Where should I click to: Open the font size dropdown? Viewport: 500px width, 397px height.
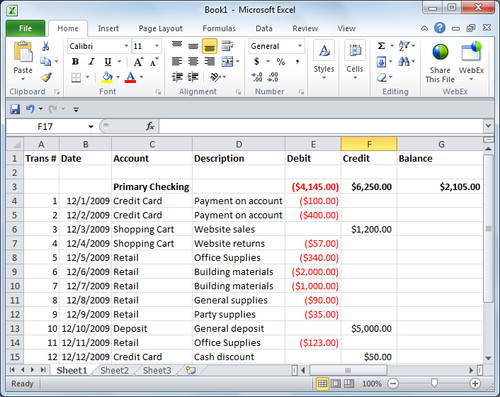pyautogui.click(x=157, y=46)
